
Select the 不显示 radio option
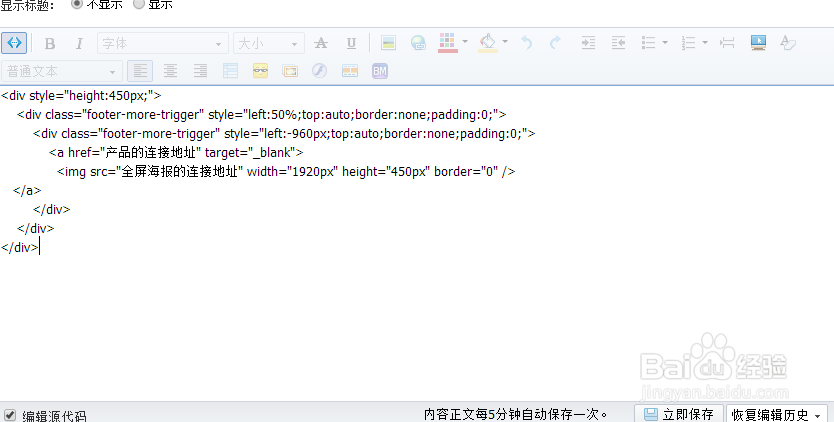77,4
